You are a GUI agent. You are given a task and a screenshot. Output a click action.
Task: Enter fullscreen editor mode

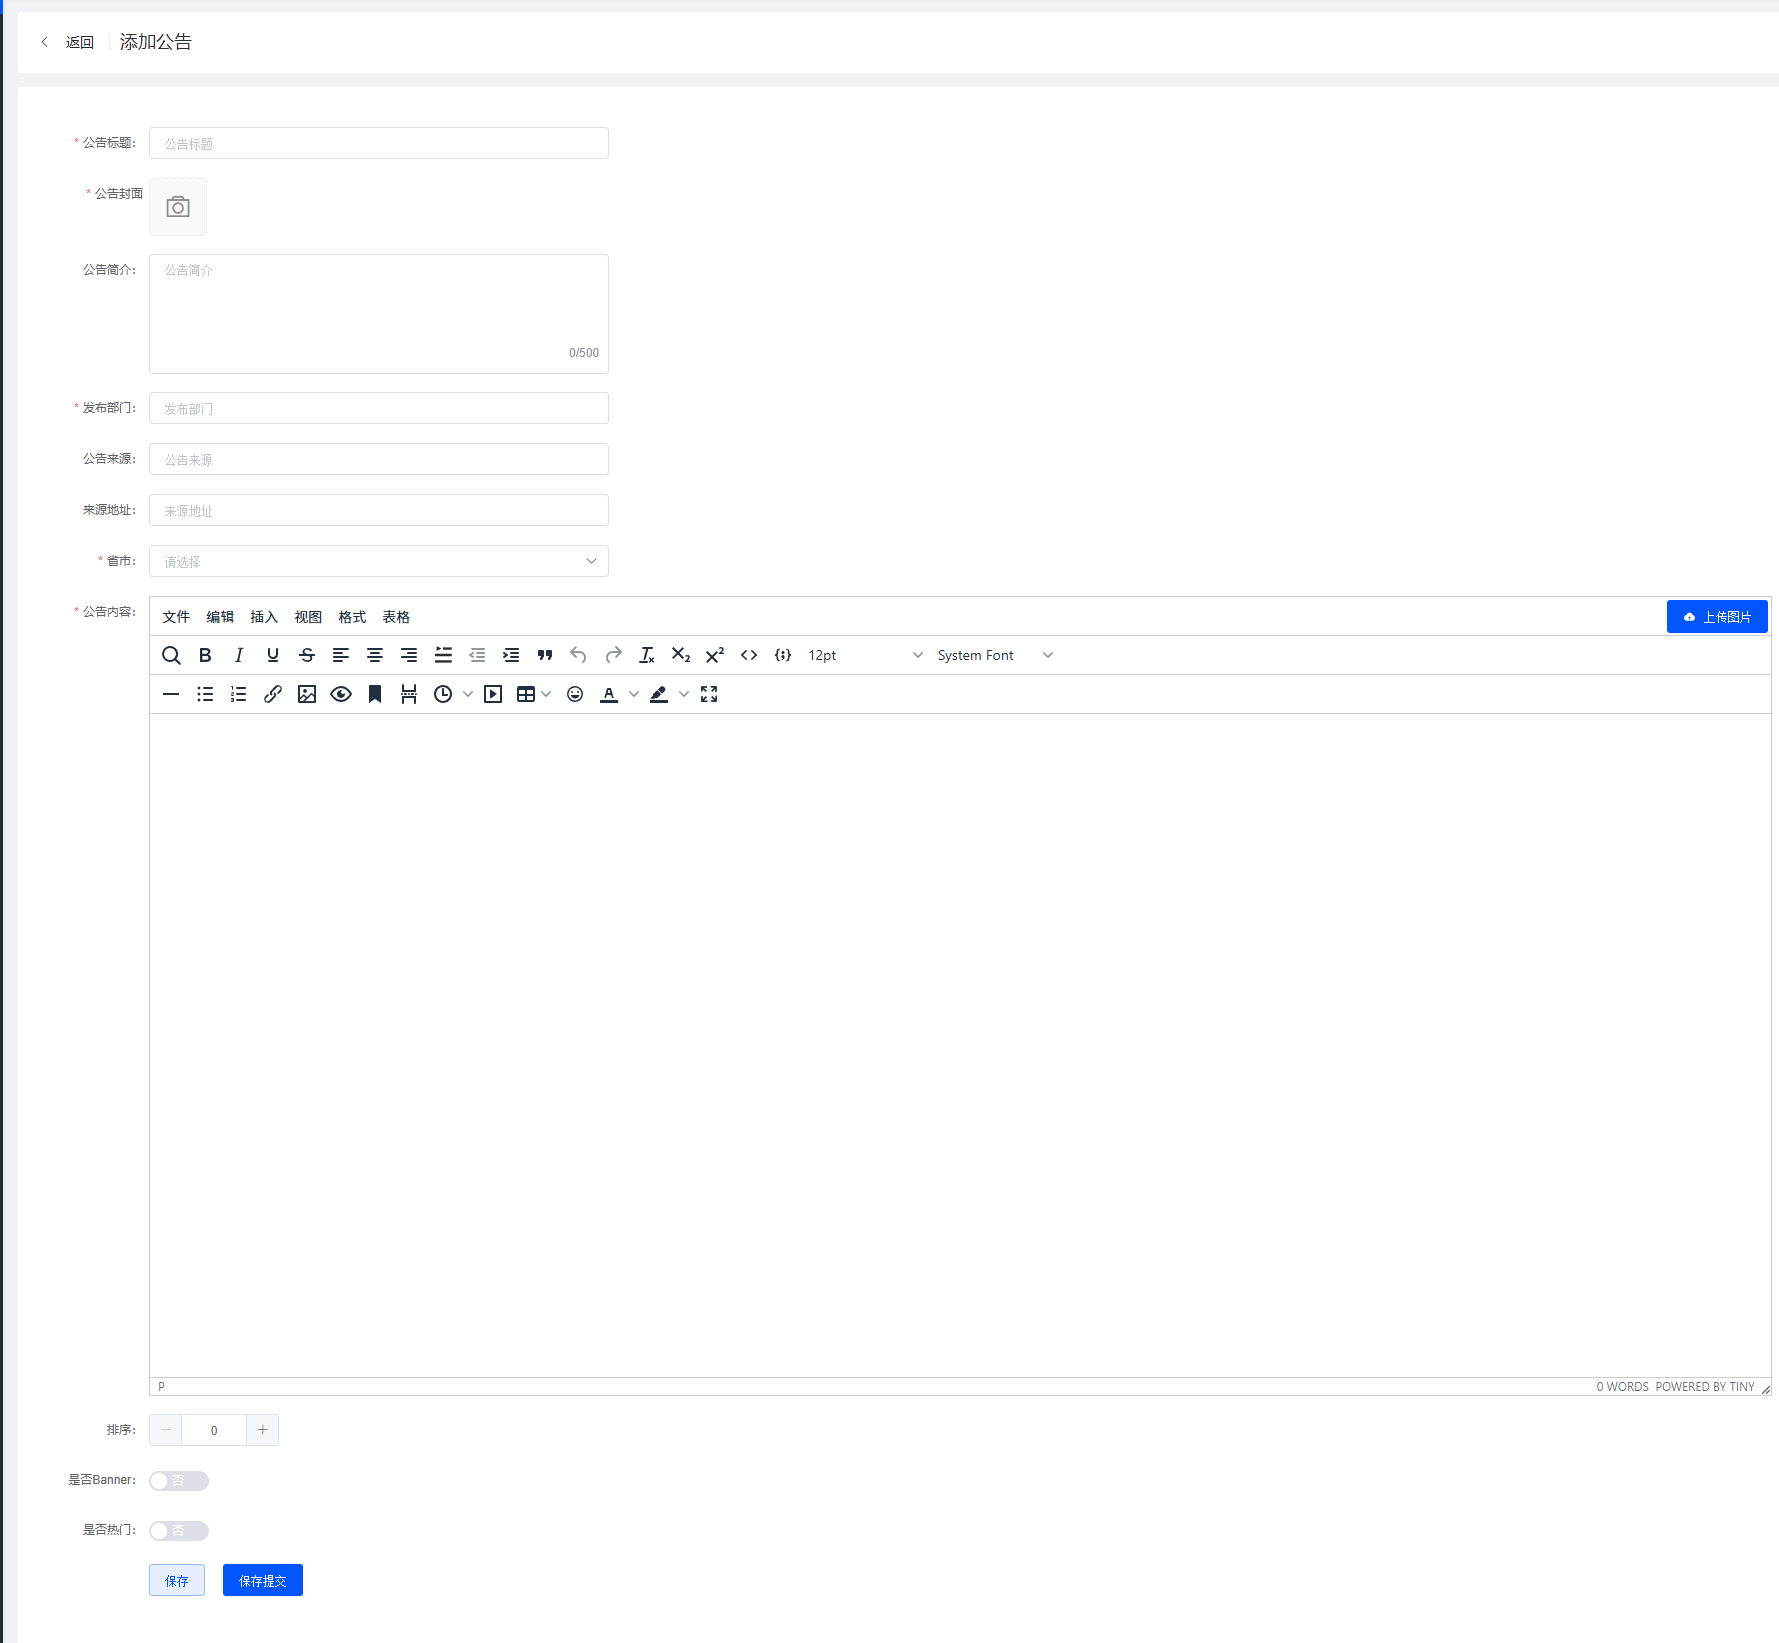pyautogui.click(x=709, y=694)
